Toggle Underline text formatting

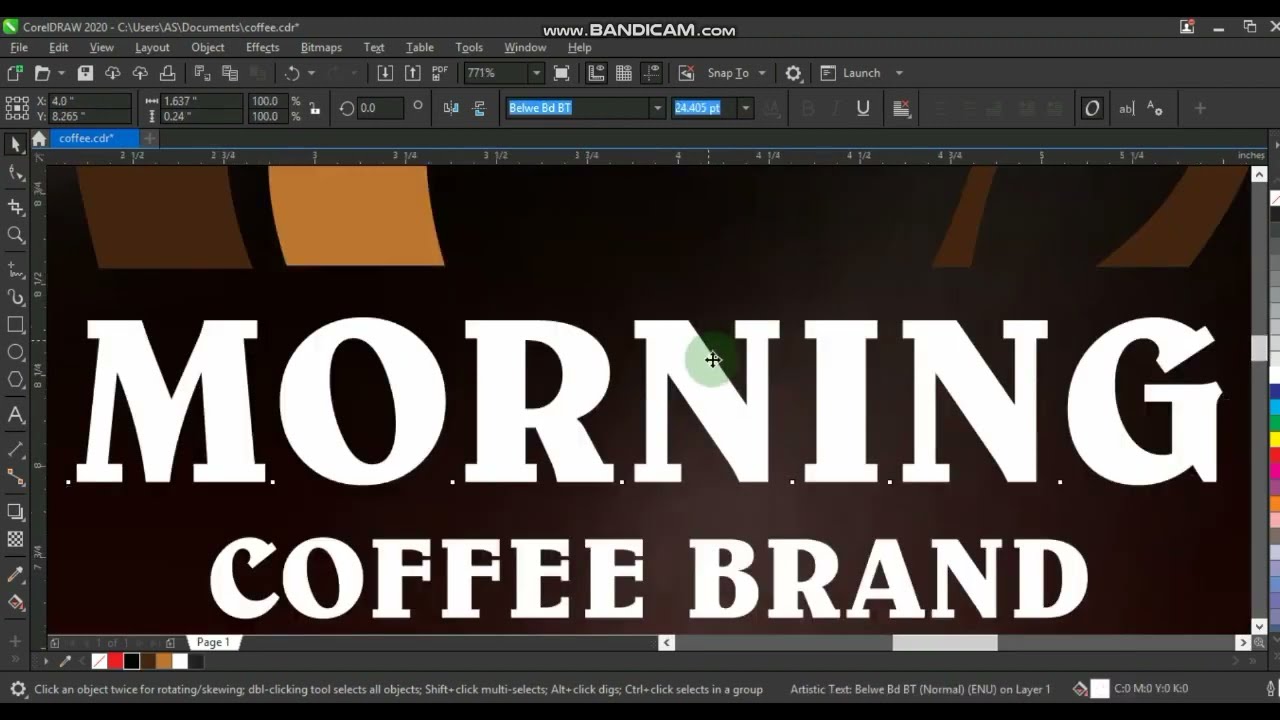pyautogui.click(x=863, y=108)
